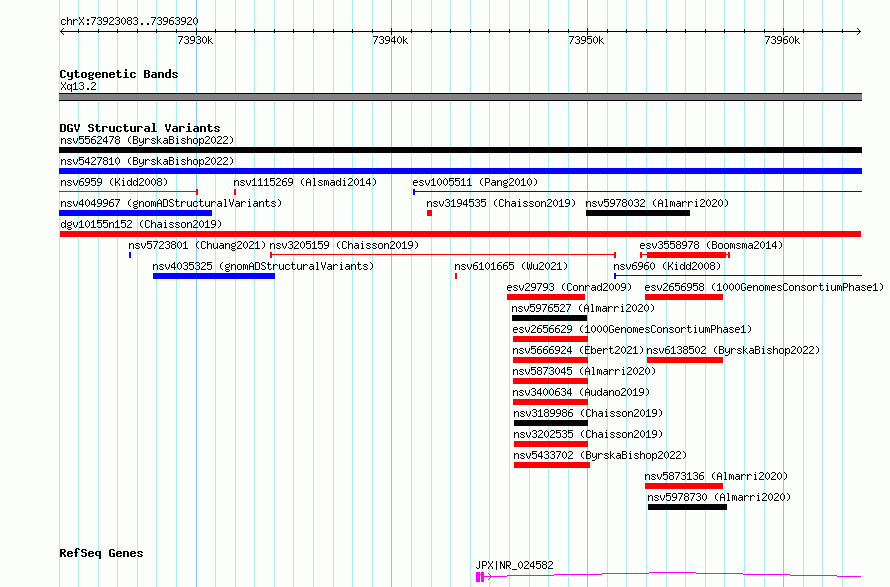Click the nsv3194535 small red marker
The height and width of the screenshot is (587, 890).
click(x=430, y=213)
